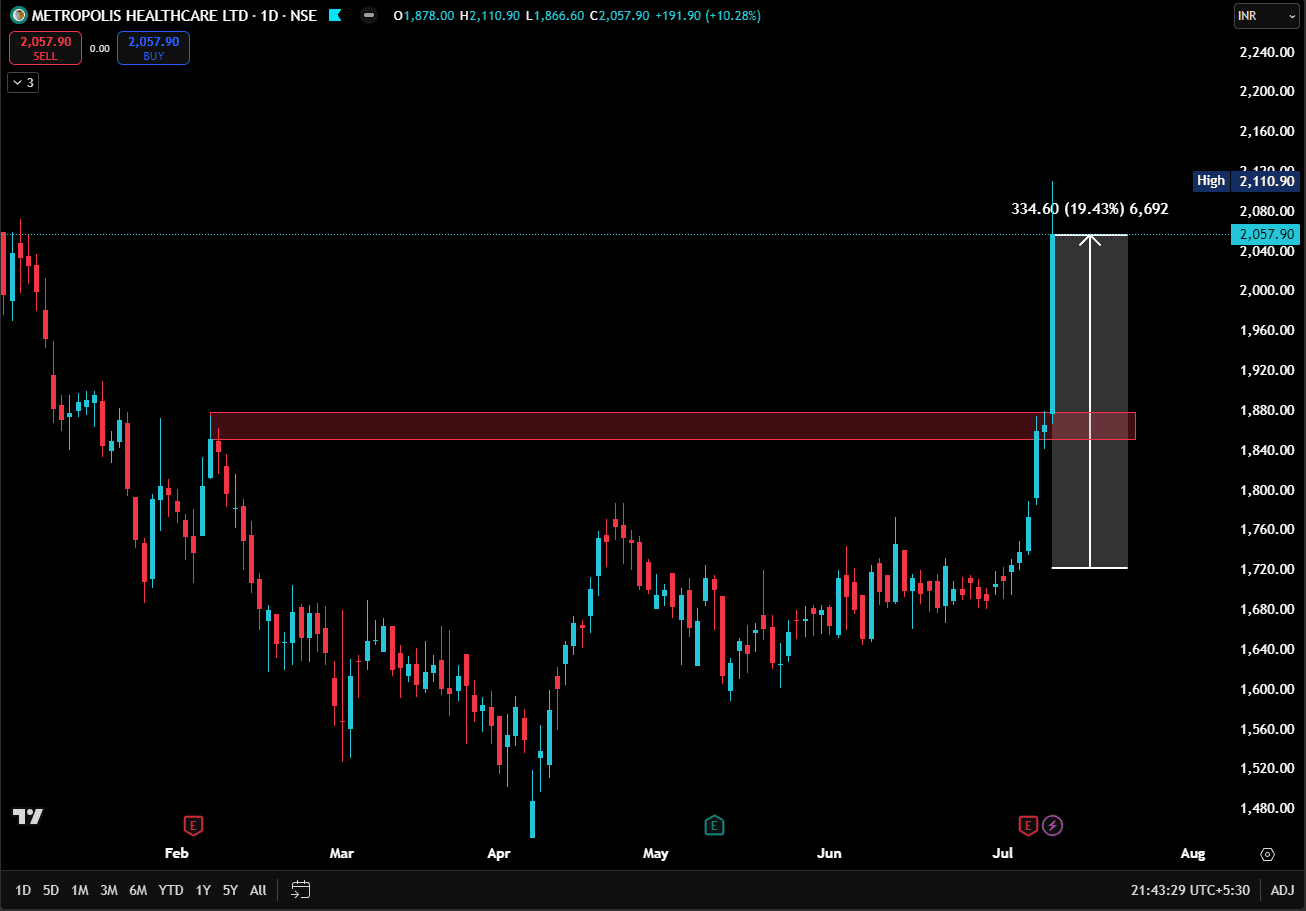Click the close value C2,057.90 in header
This screenshot has width=1306, height=911.
point(620,16)
